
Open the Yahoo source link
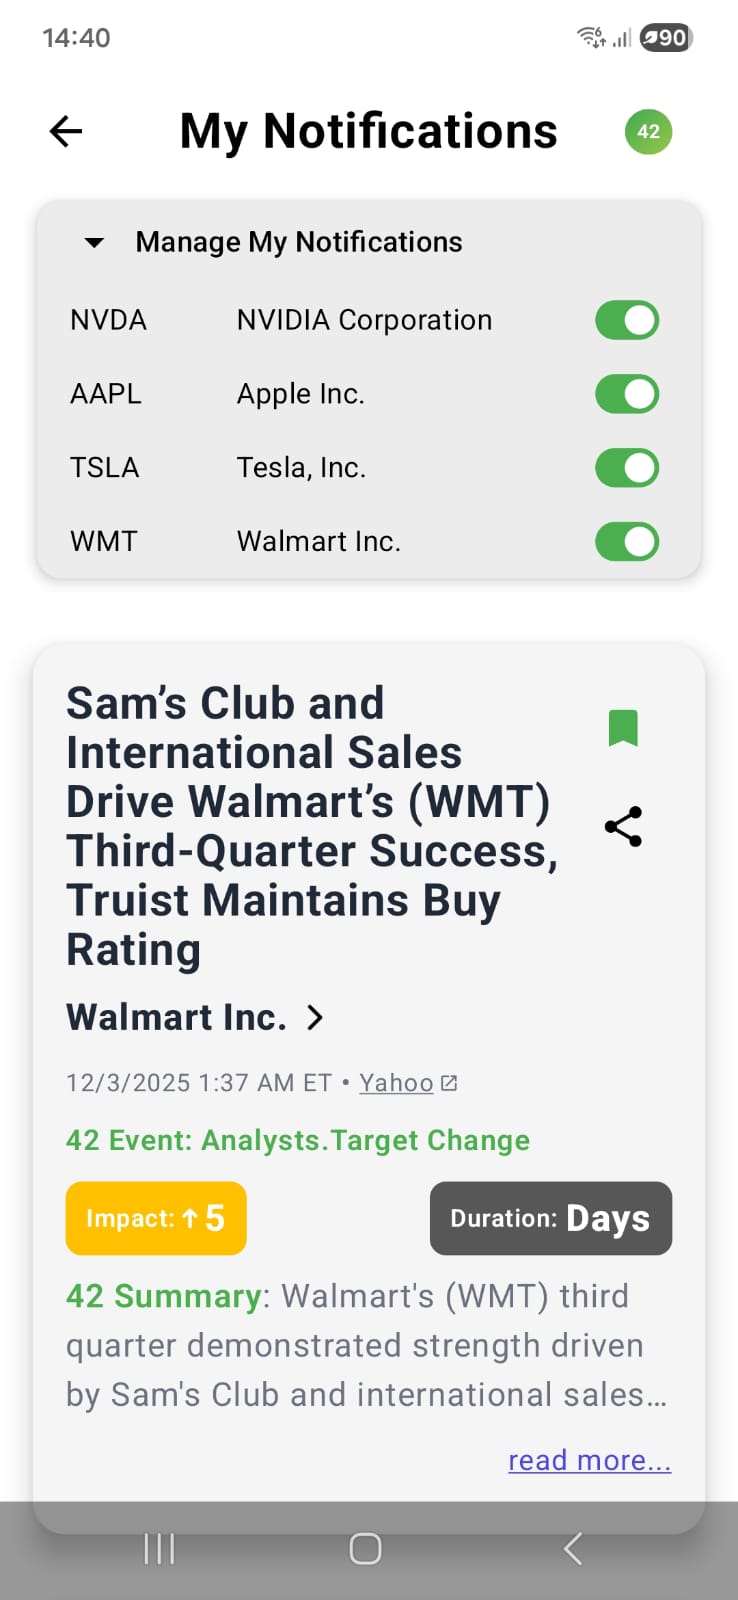396,1083
